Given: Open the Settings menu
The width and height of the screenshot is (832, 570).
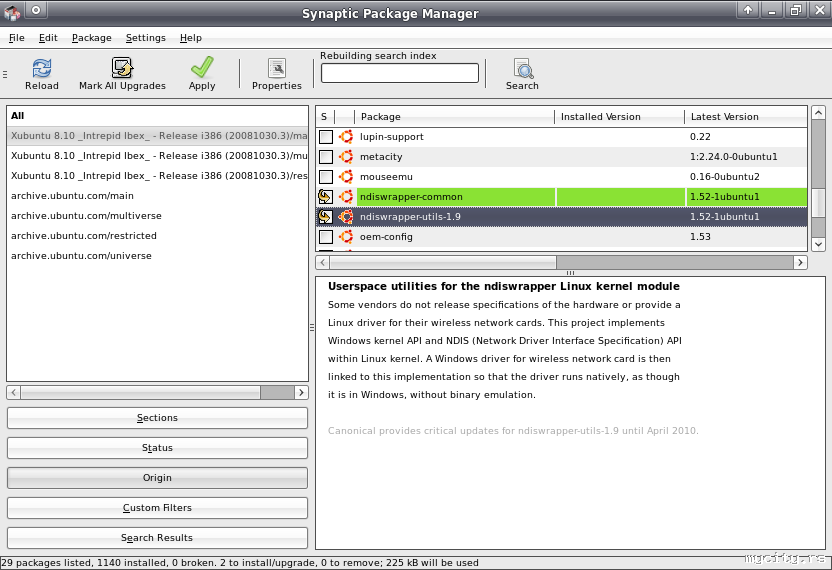Looking at the screenshot, I should 145,38.
